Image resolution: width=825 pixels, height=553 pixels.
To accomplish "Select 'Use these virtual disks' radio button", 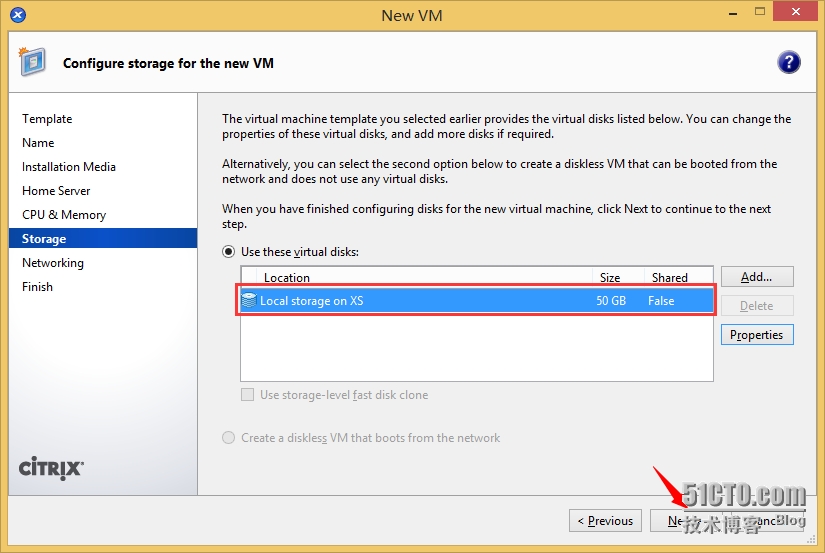I will pos(229,252).
